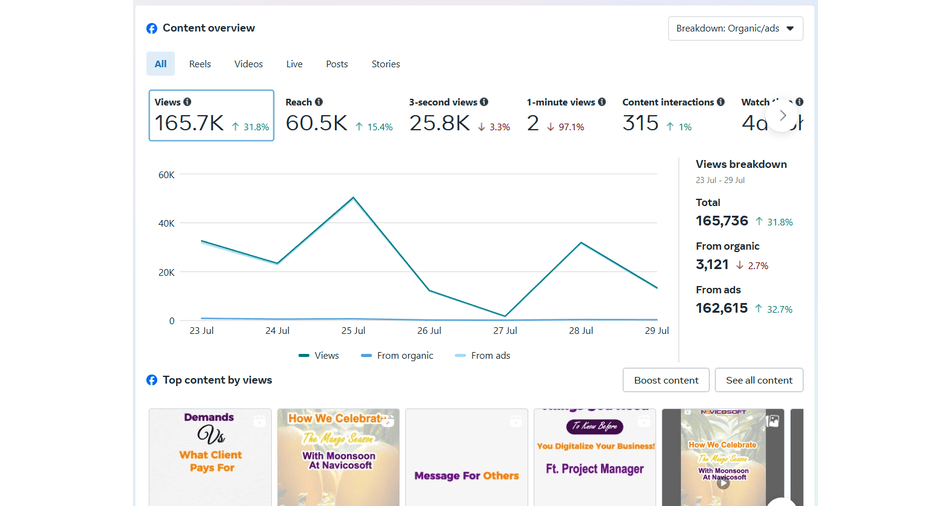Switch to the Reels tab

pos(200,64)
